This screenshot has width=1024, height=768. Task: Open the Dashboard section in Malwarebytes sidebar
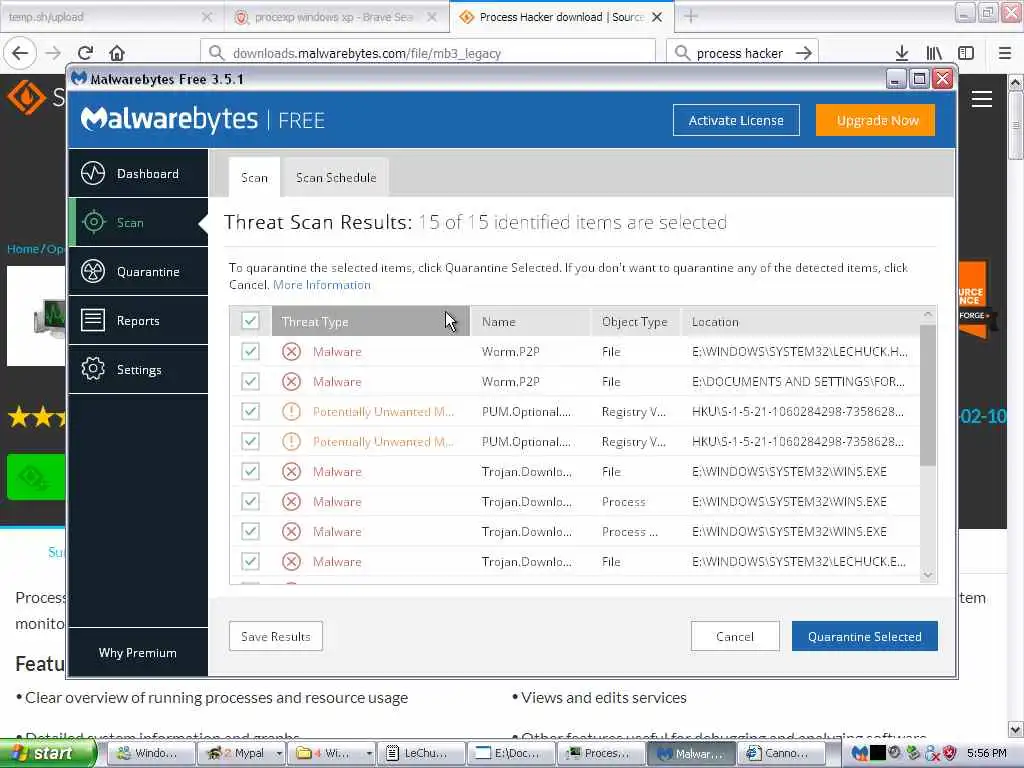click(x=138, y=174)
